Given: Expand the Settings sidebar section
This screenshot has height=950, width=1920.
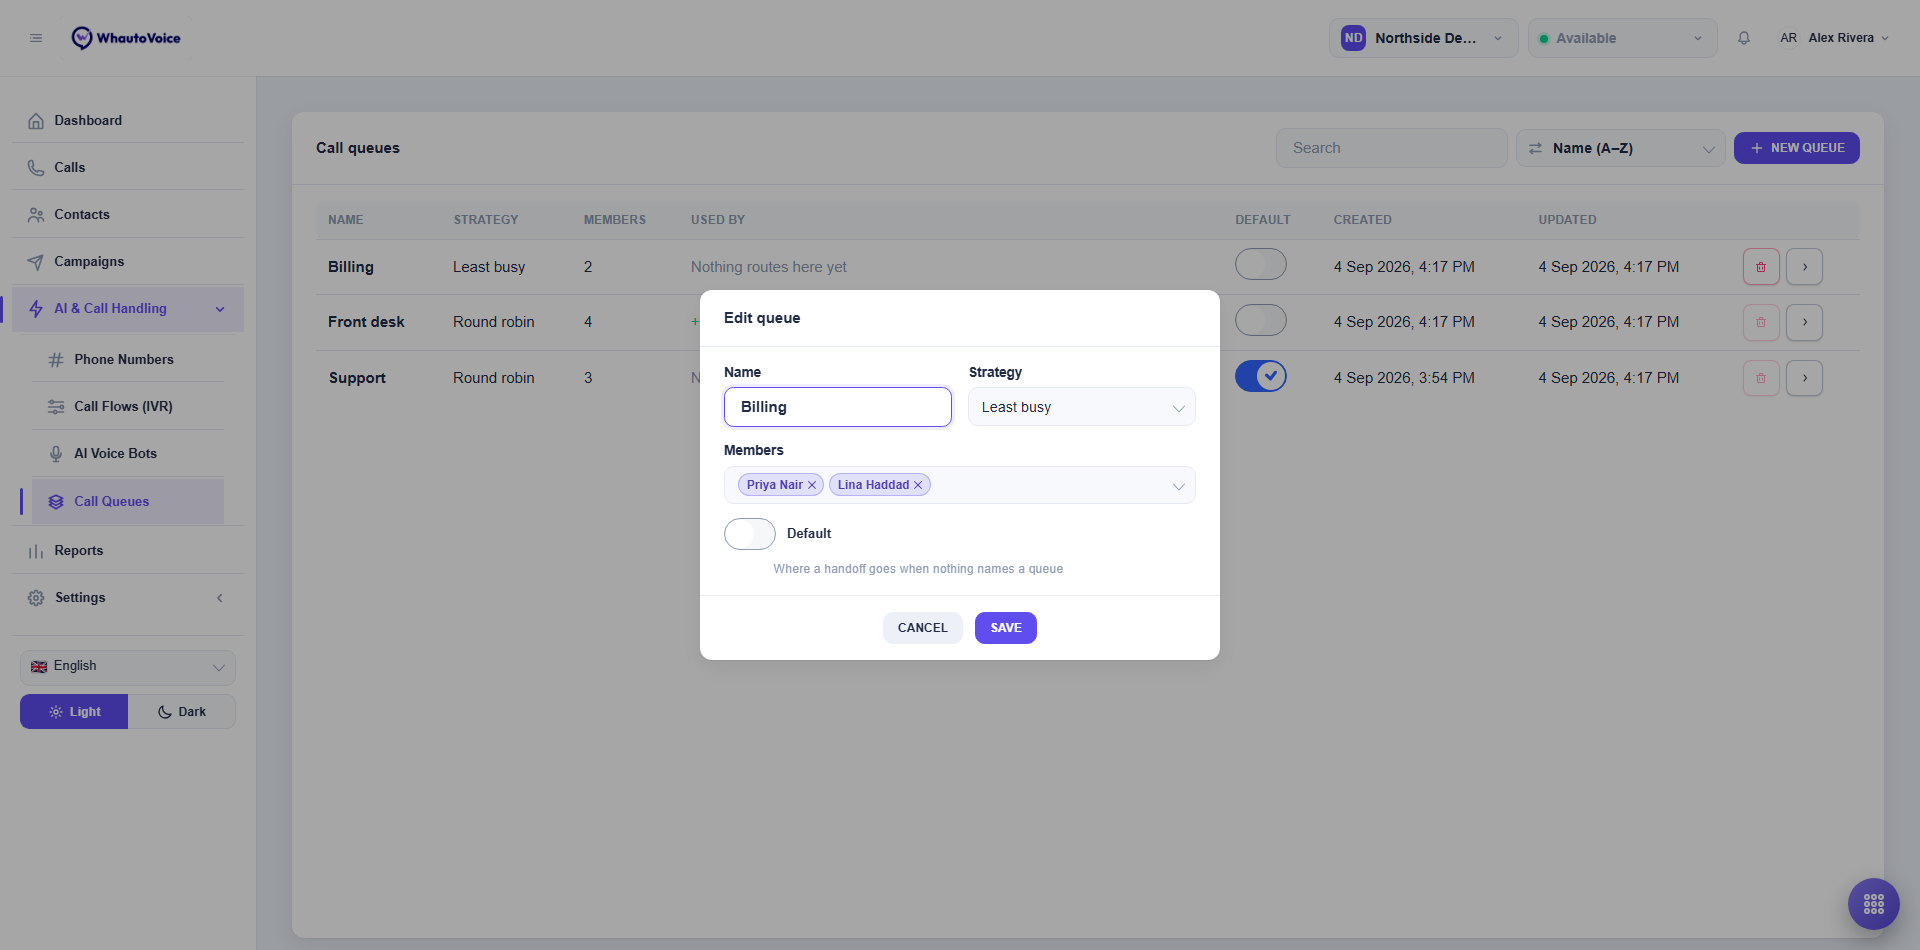Looking at the screenshot, I should coord(128,598).
